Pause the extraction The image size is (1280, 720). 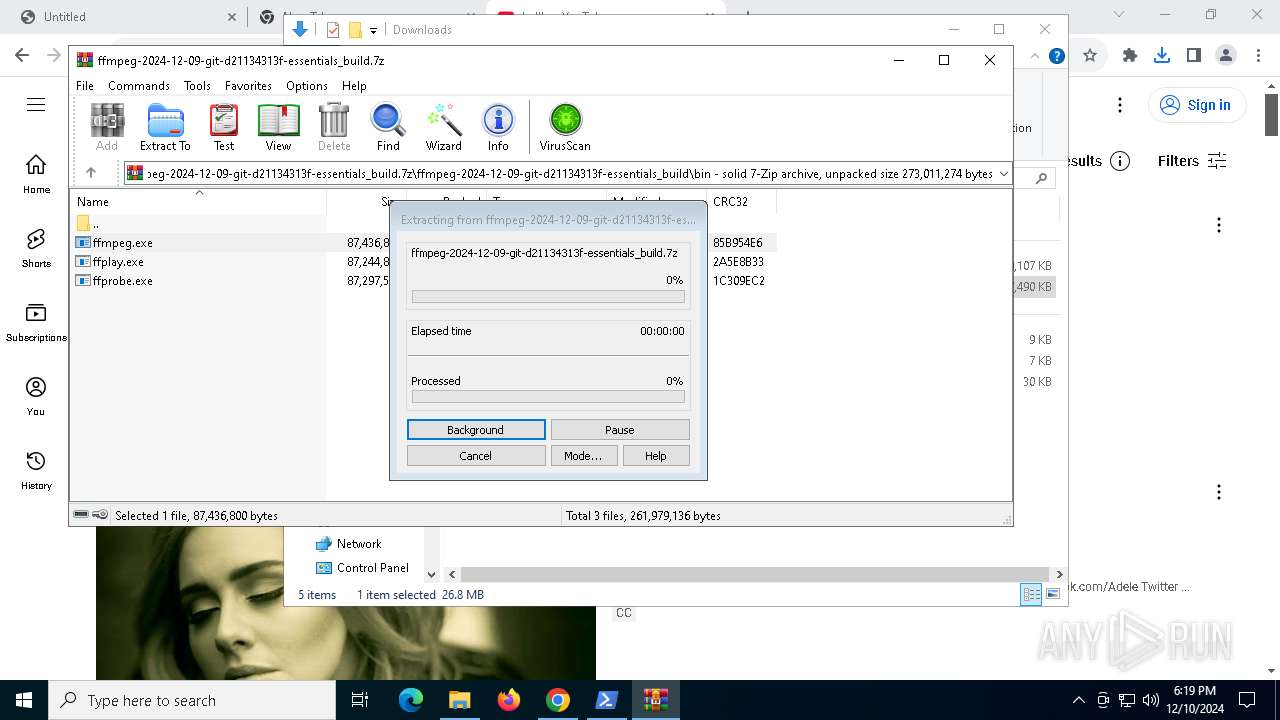pos(620,430)
